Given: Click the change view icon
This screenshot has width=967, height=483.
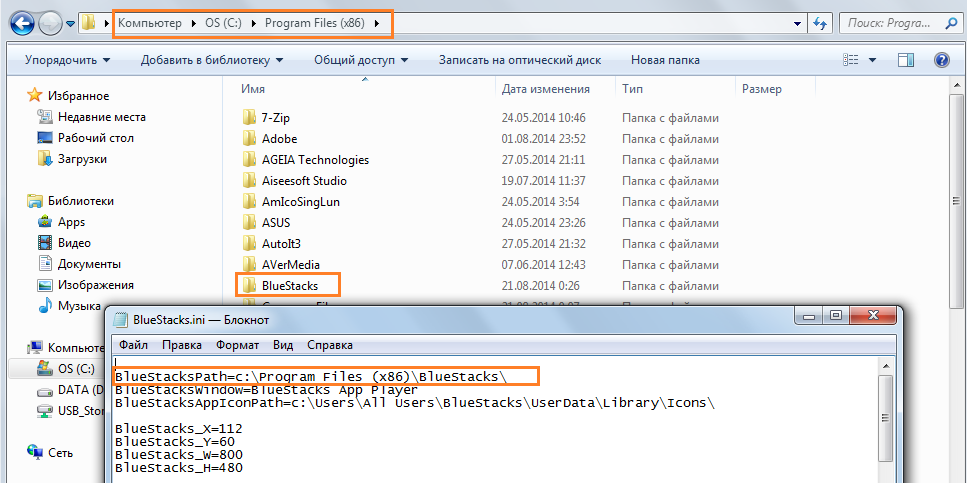Looking at the screenshot, I should (852, 60).
